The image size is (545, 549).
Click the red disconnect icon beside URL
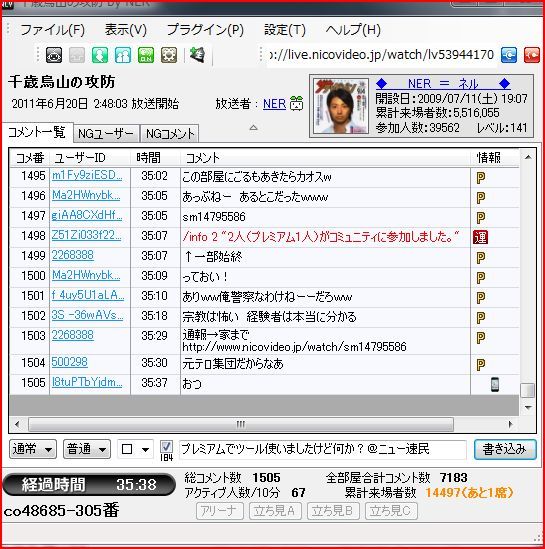pos(531,55)
